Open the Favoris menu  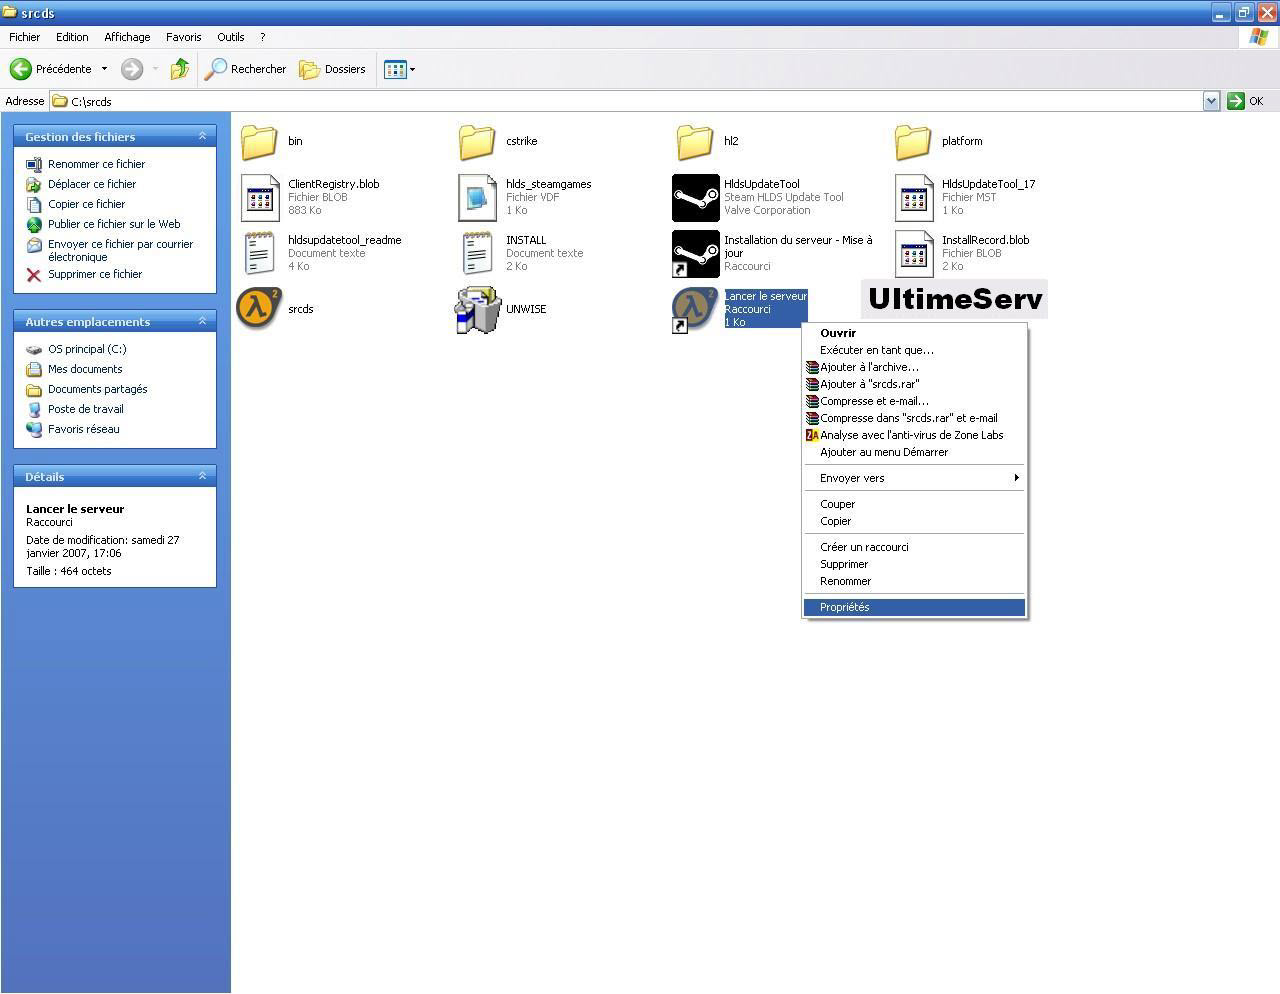pyautogui.click(x=184, y=37)
